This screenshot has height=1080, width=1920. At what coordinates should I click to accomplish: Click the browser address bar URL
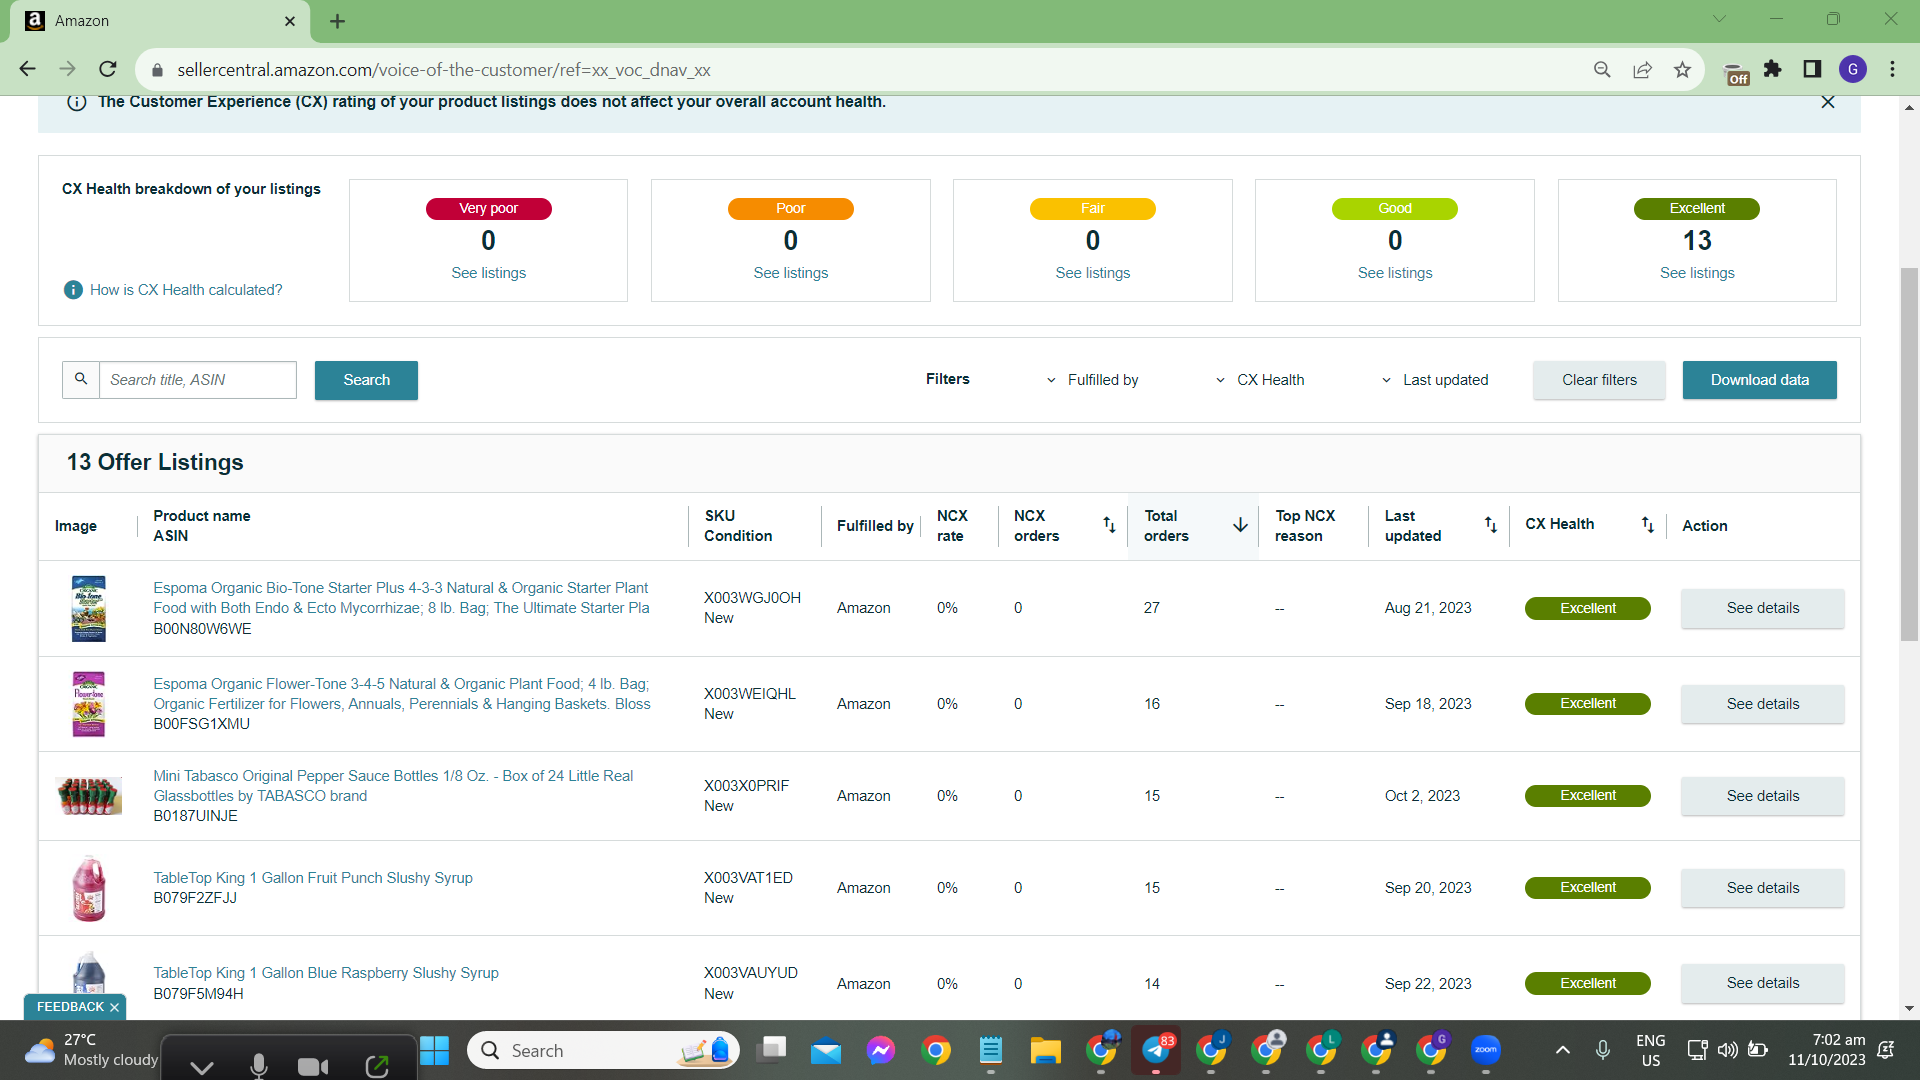tap(444, 70)
